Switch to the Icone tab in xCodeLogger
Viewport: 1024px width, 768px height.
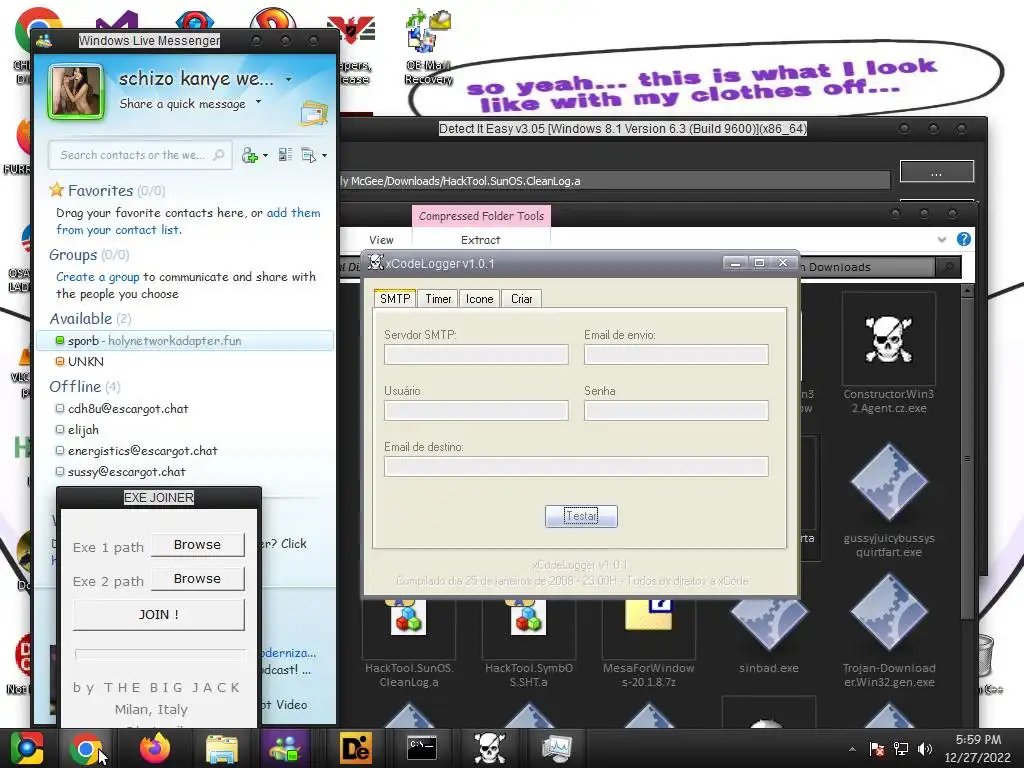point(479,299)
